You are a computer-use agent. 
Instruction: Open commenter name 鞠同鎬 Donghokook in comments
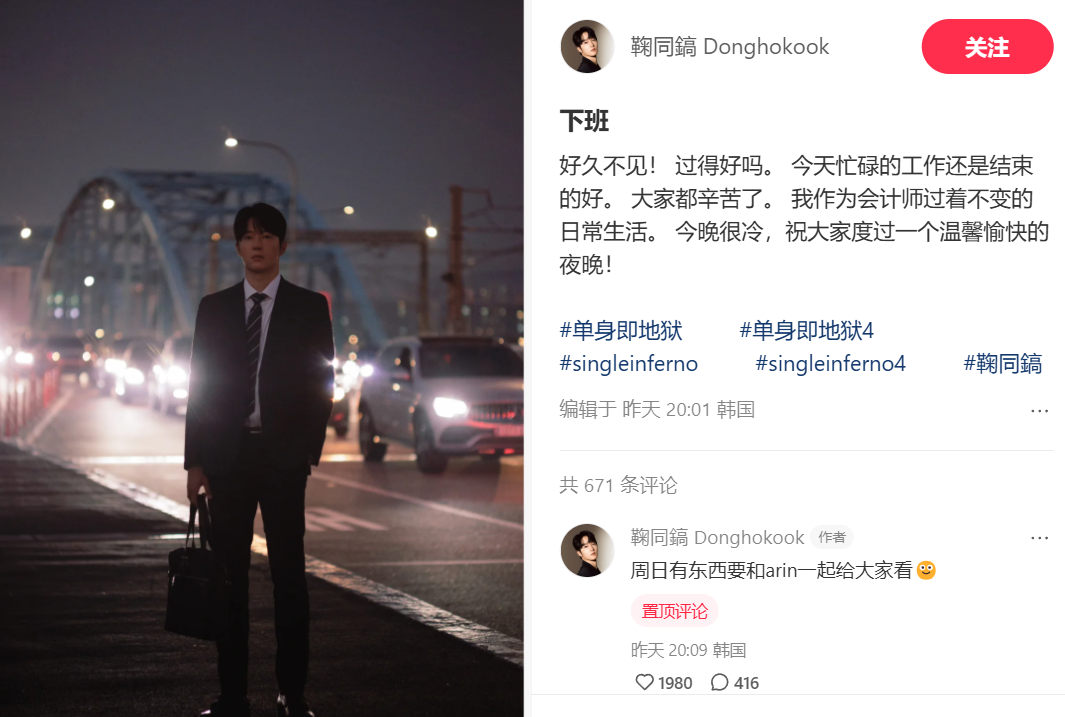point(717,538)
